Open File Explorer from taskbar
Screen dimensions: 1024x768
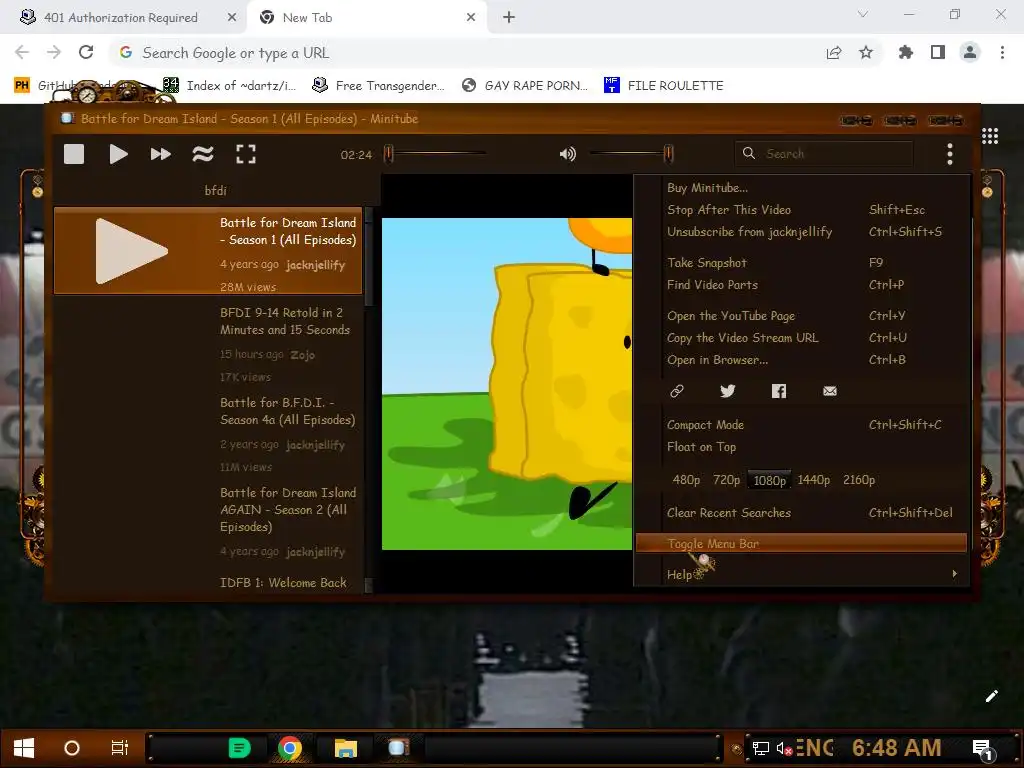(345, 748)
